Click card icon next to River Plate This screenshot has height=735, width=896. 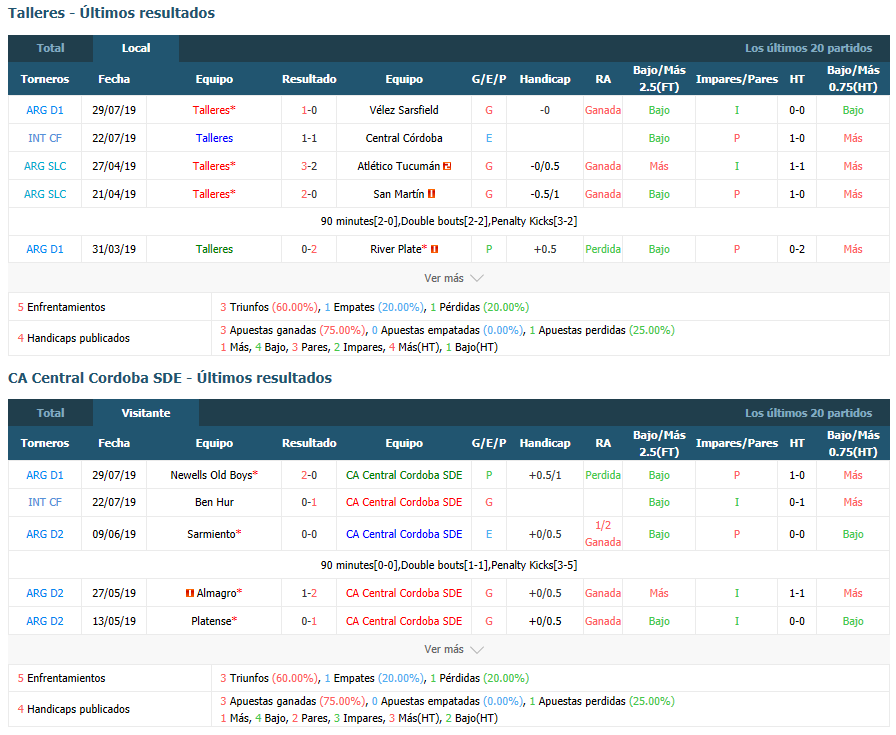pyautogui.click(x=434, y=249)
